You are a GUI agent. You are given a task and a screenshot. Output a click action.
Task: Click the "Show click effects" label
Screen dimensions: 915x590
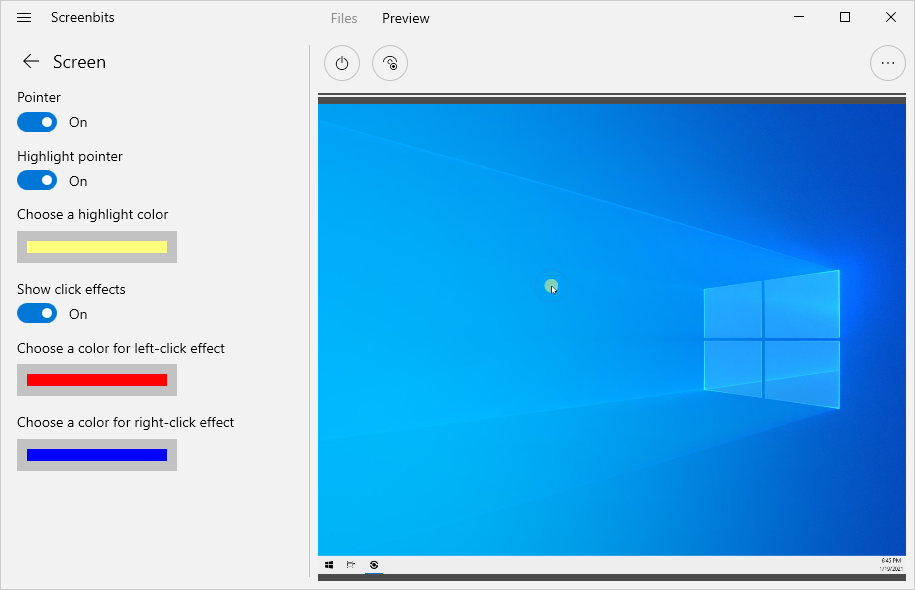[x=71, y=289]
